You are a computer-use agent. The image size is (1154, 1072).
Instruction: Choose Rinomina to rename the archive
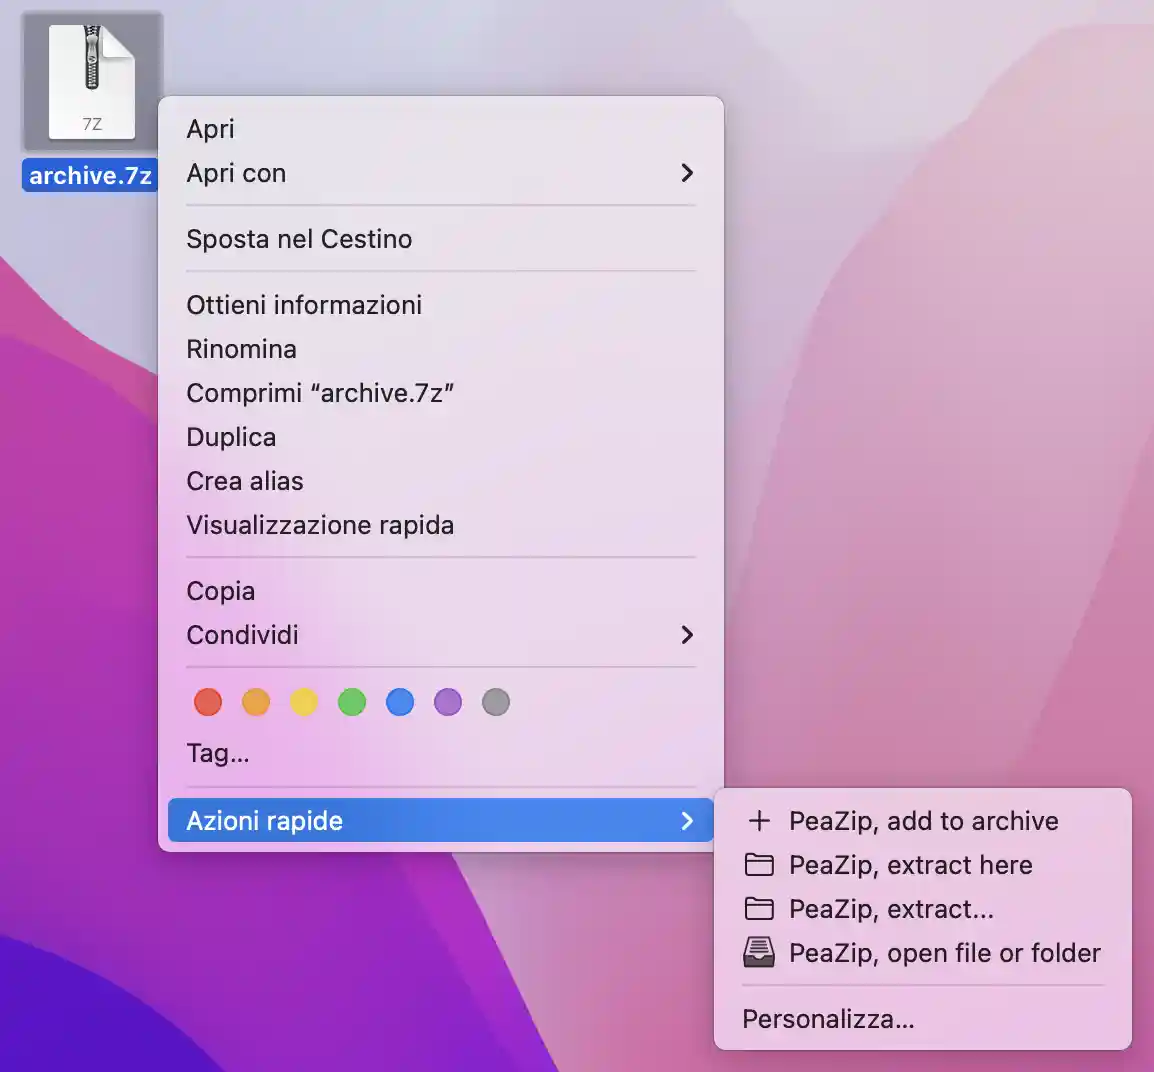coord(241,349)
